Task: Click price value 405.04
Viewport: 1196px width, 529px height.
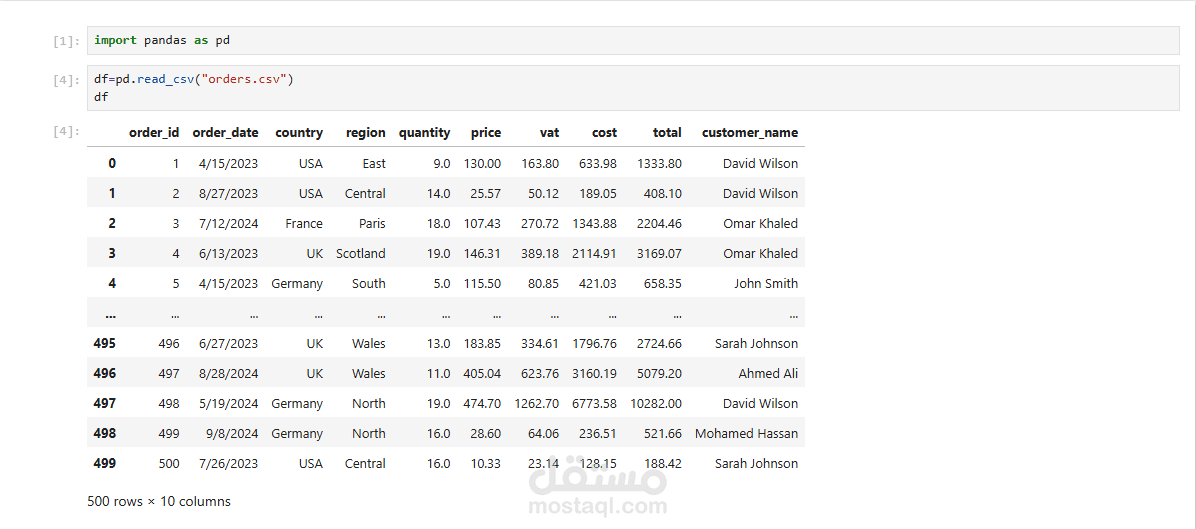Action: [482, 374]
